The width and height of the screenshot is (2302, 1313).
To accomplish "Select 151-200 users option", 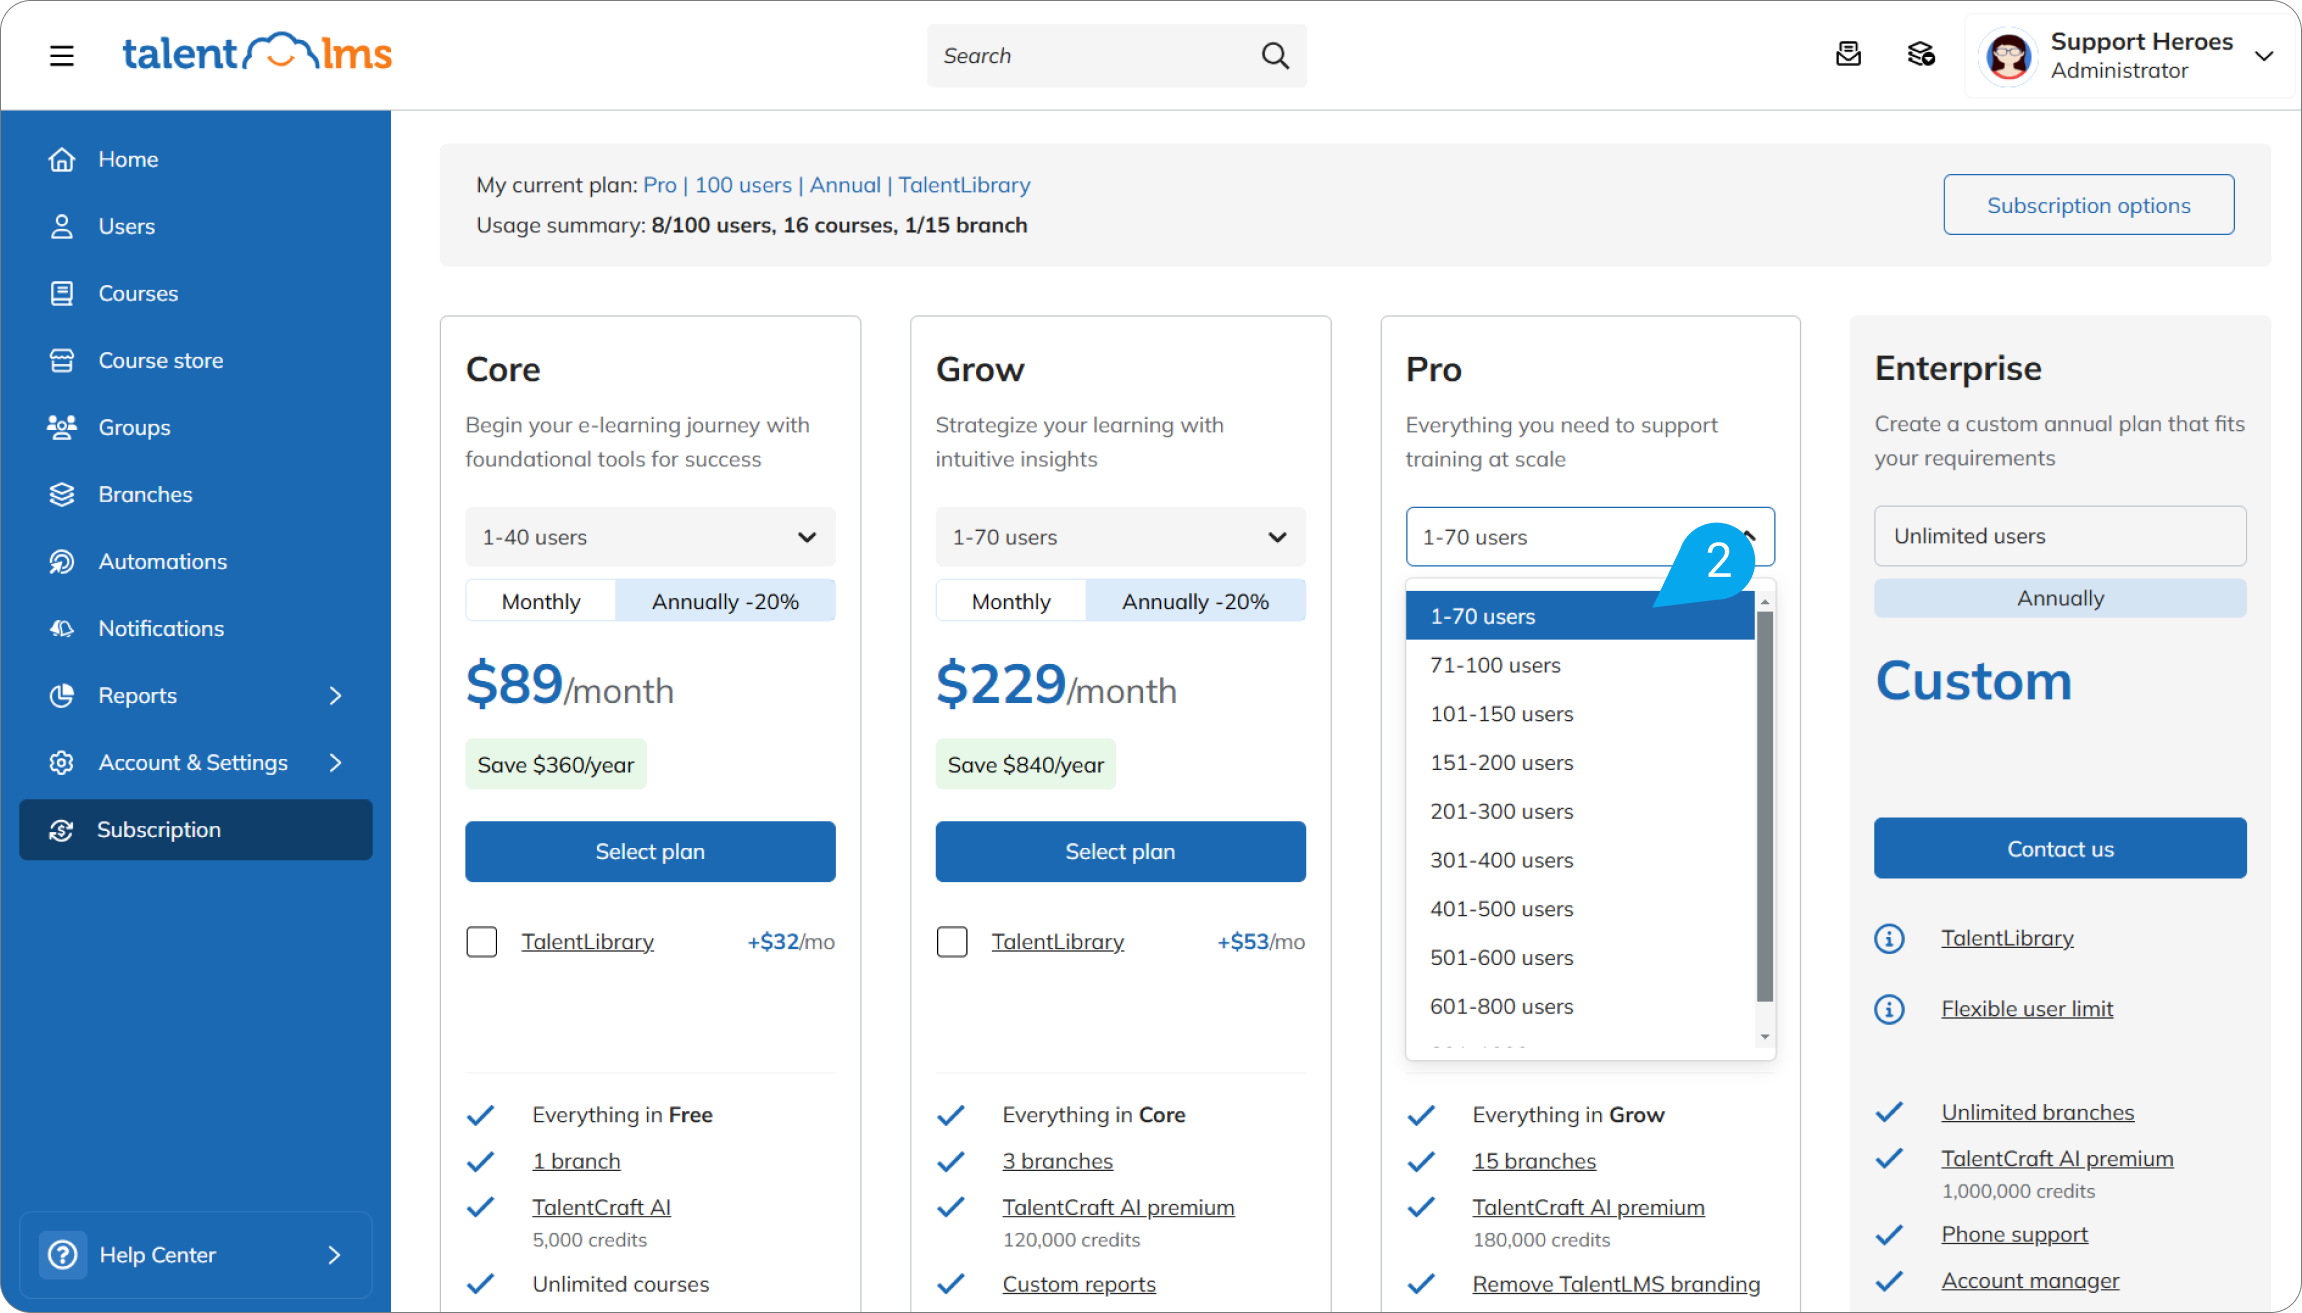I will pos(1580,762).
